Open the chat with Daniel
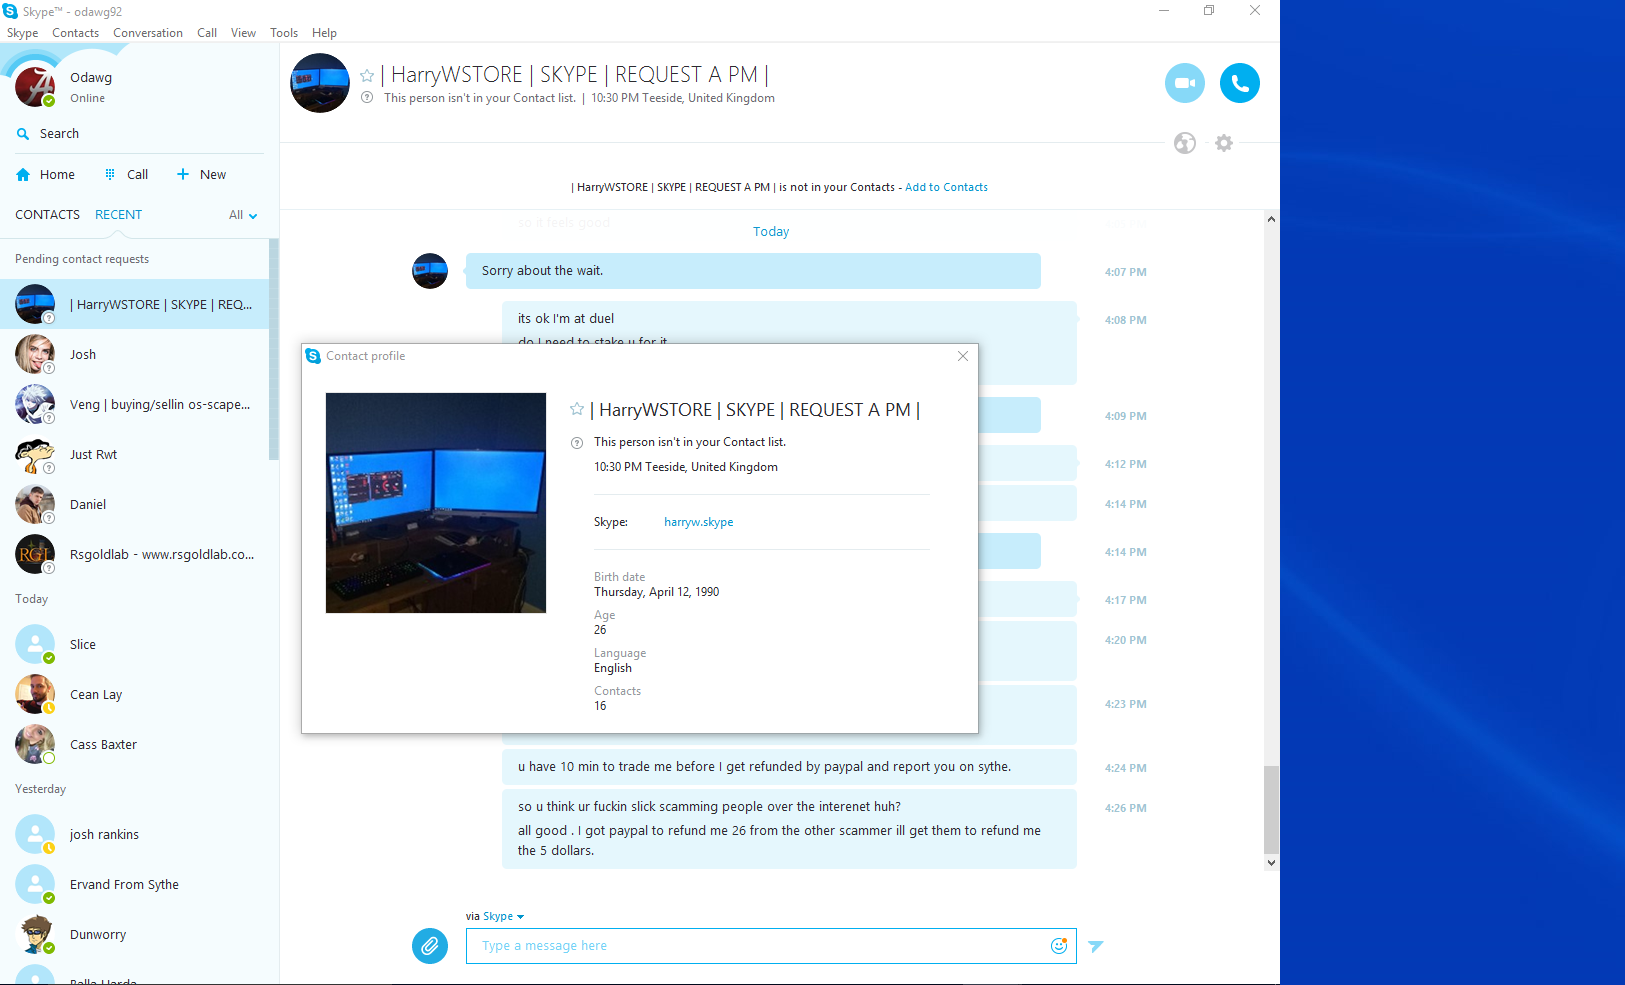The width and height of the screenshot is (1625, 985). 135,505
